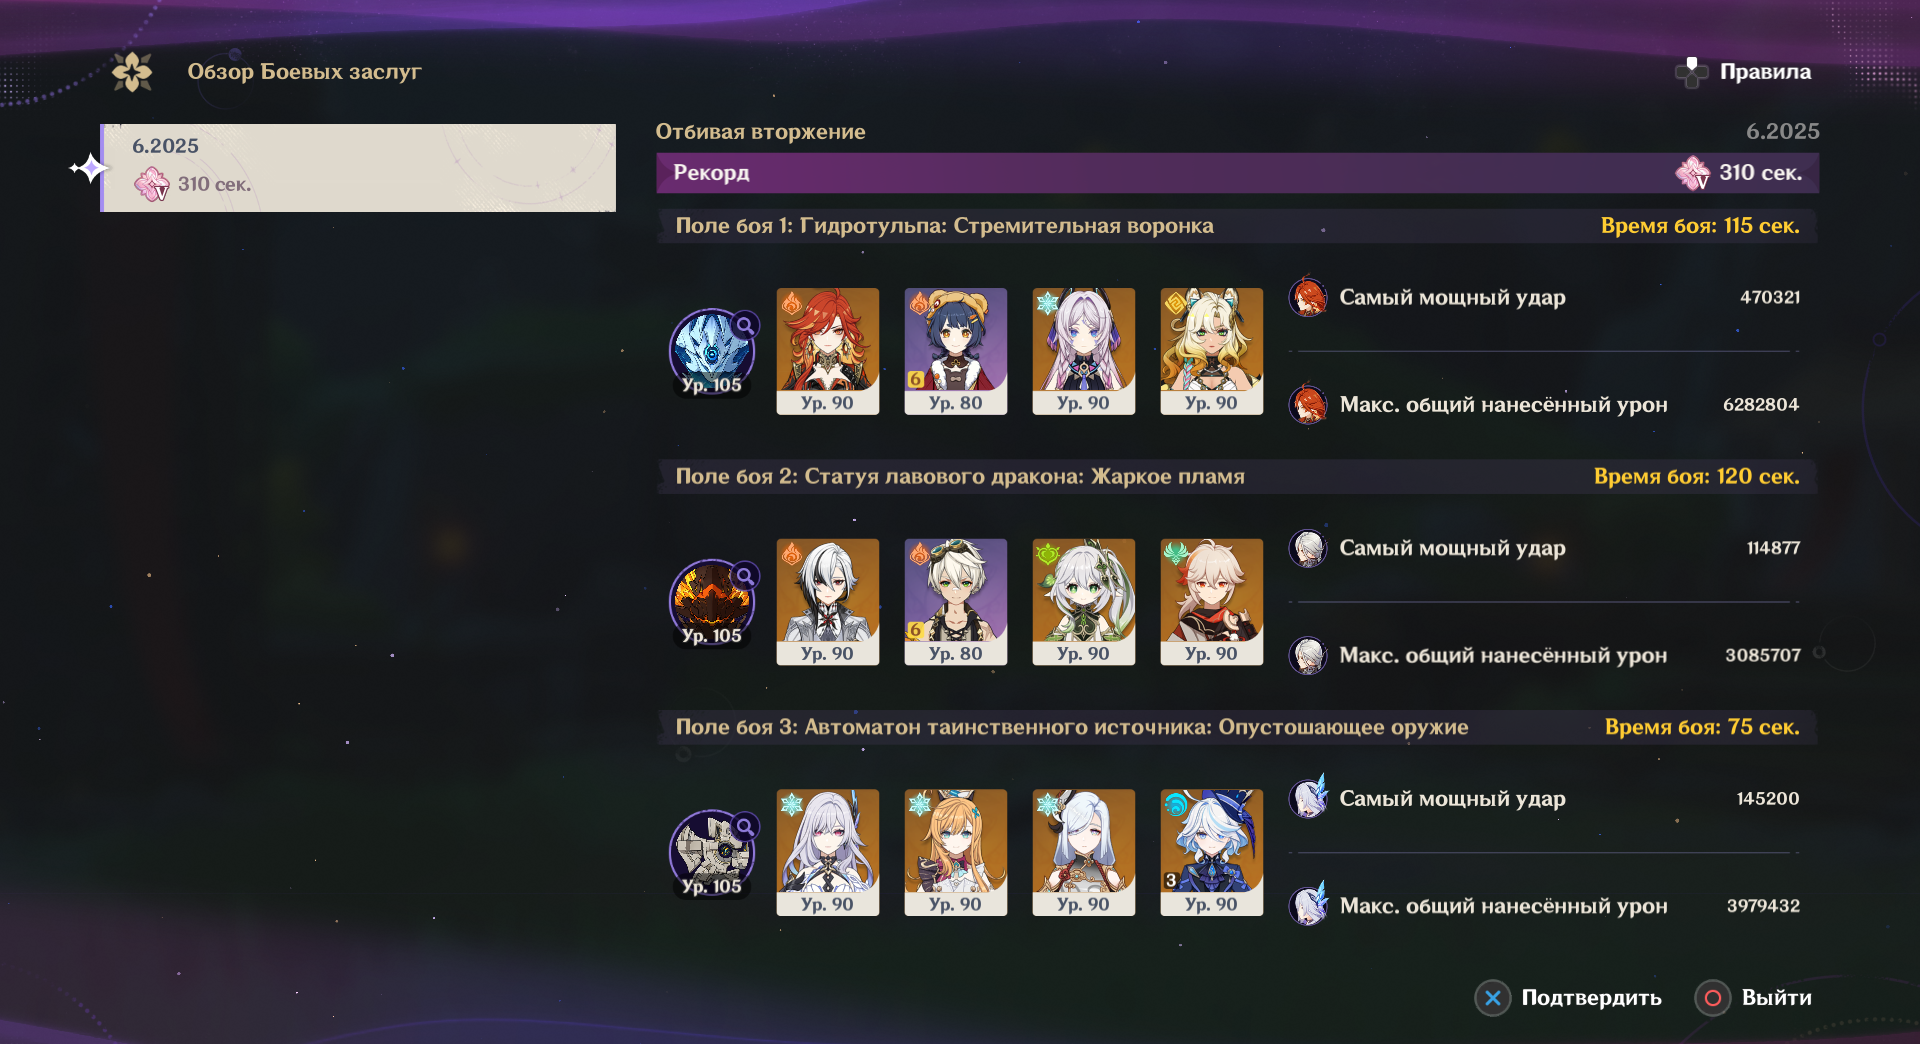The height and width of the screenshot is (1044, 1920).
Task: Inspect the Secret Source Automaton boss icon
Action: [x=712, y=854]
